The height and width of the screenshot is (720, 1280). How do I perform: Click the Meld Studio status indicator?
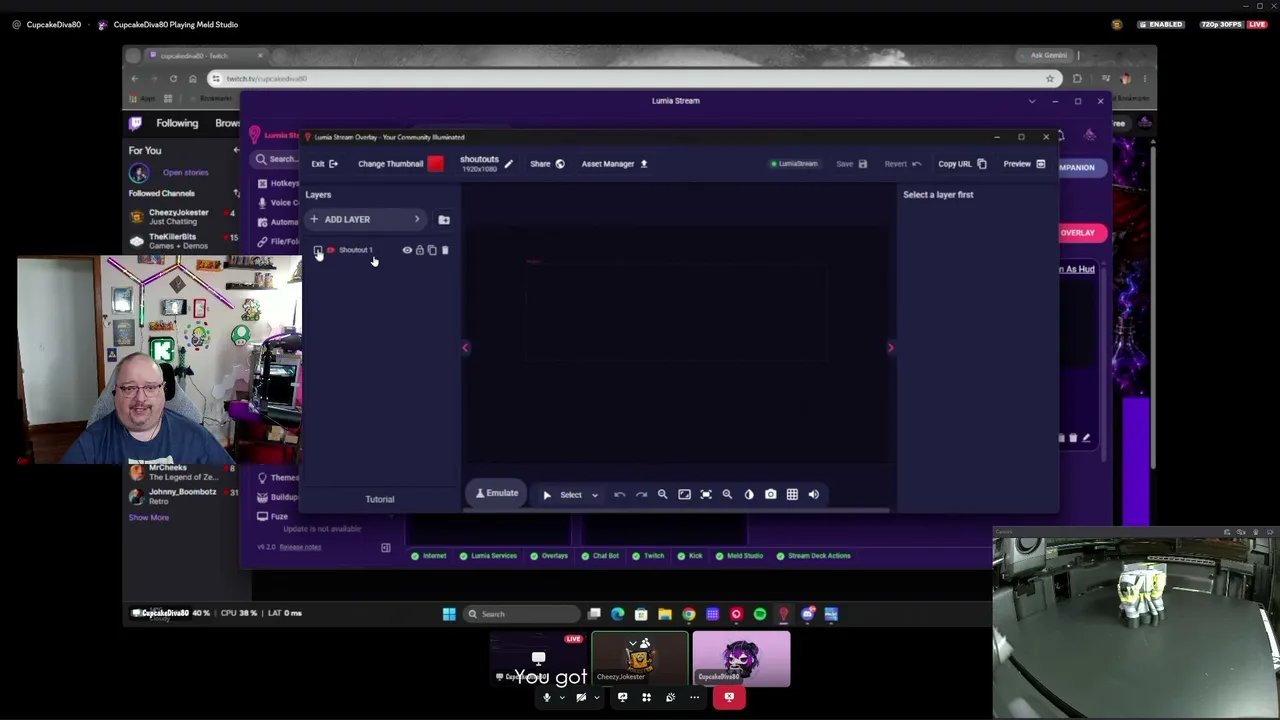[x=739, y=556]
